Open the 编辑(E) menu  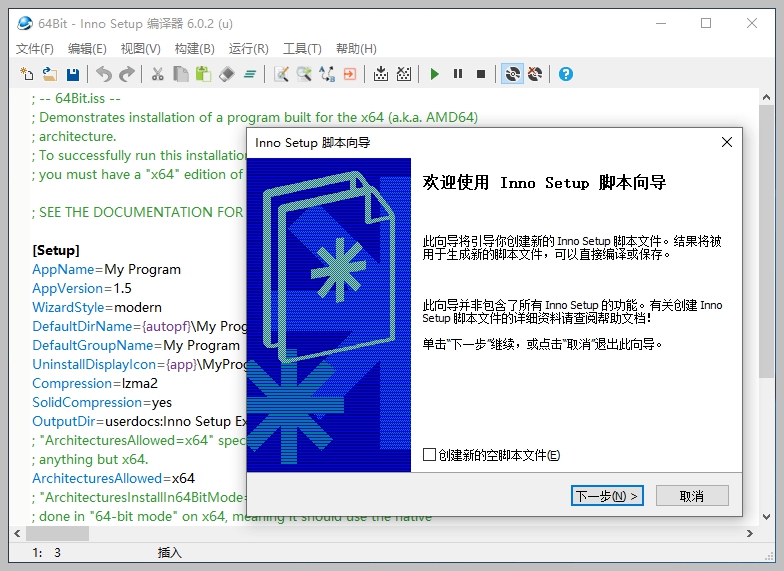coord(87,48)
